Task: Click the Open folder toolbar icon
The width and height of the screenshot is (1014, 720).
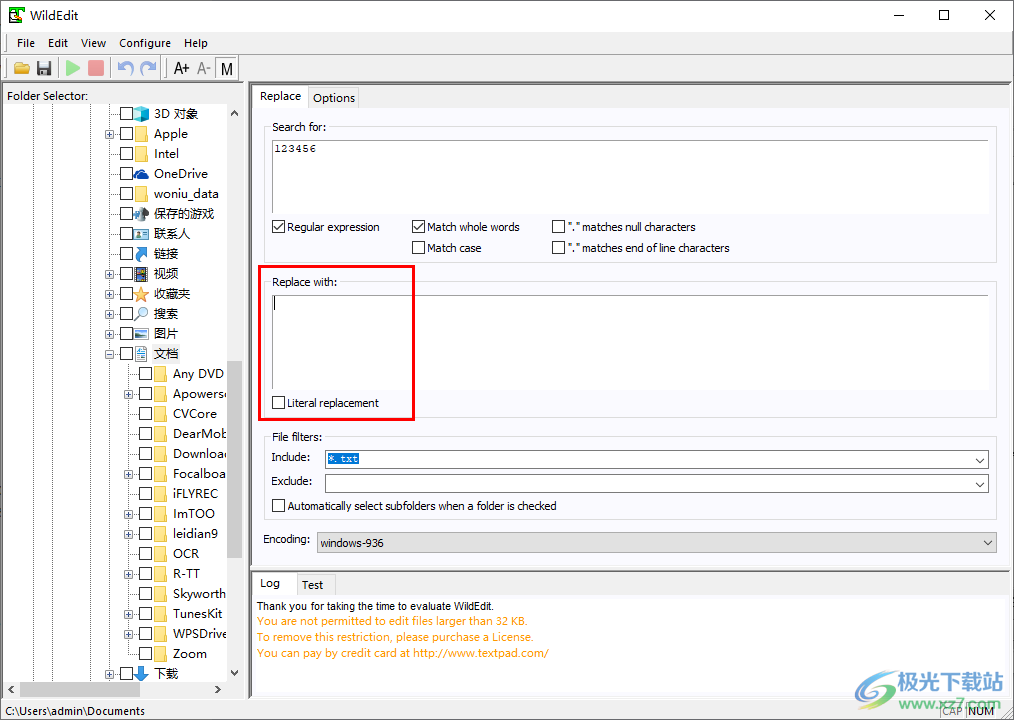Action: click(x=20, y=68)
